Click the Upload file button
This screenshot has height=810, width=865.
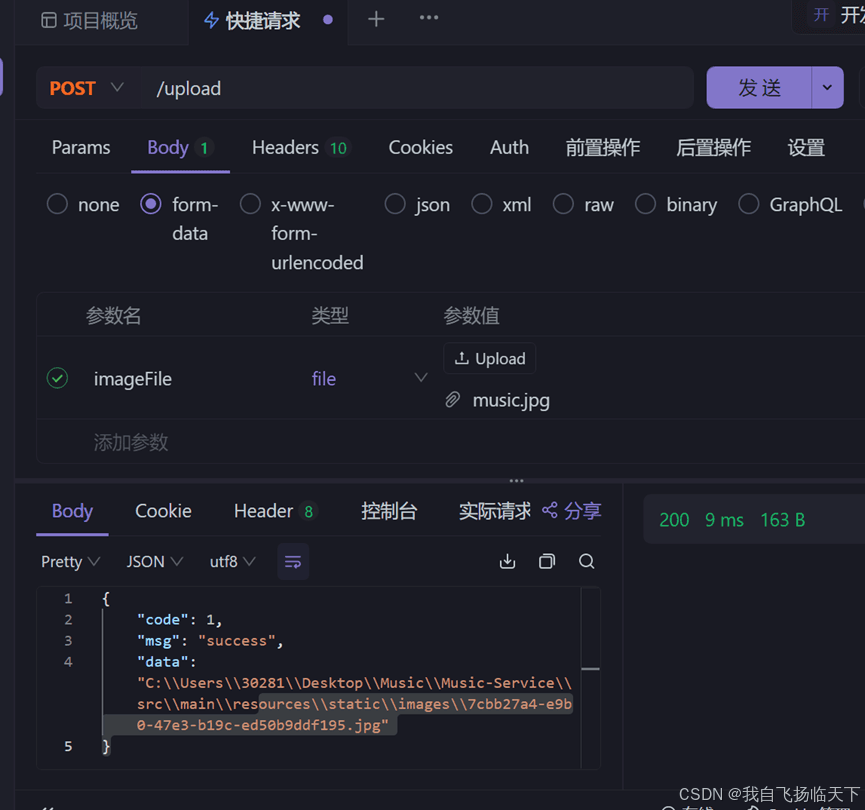[490, 358]
